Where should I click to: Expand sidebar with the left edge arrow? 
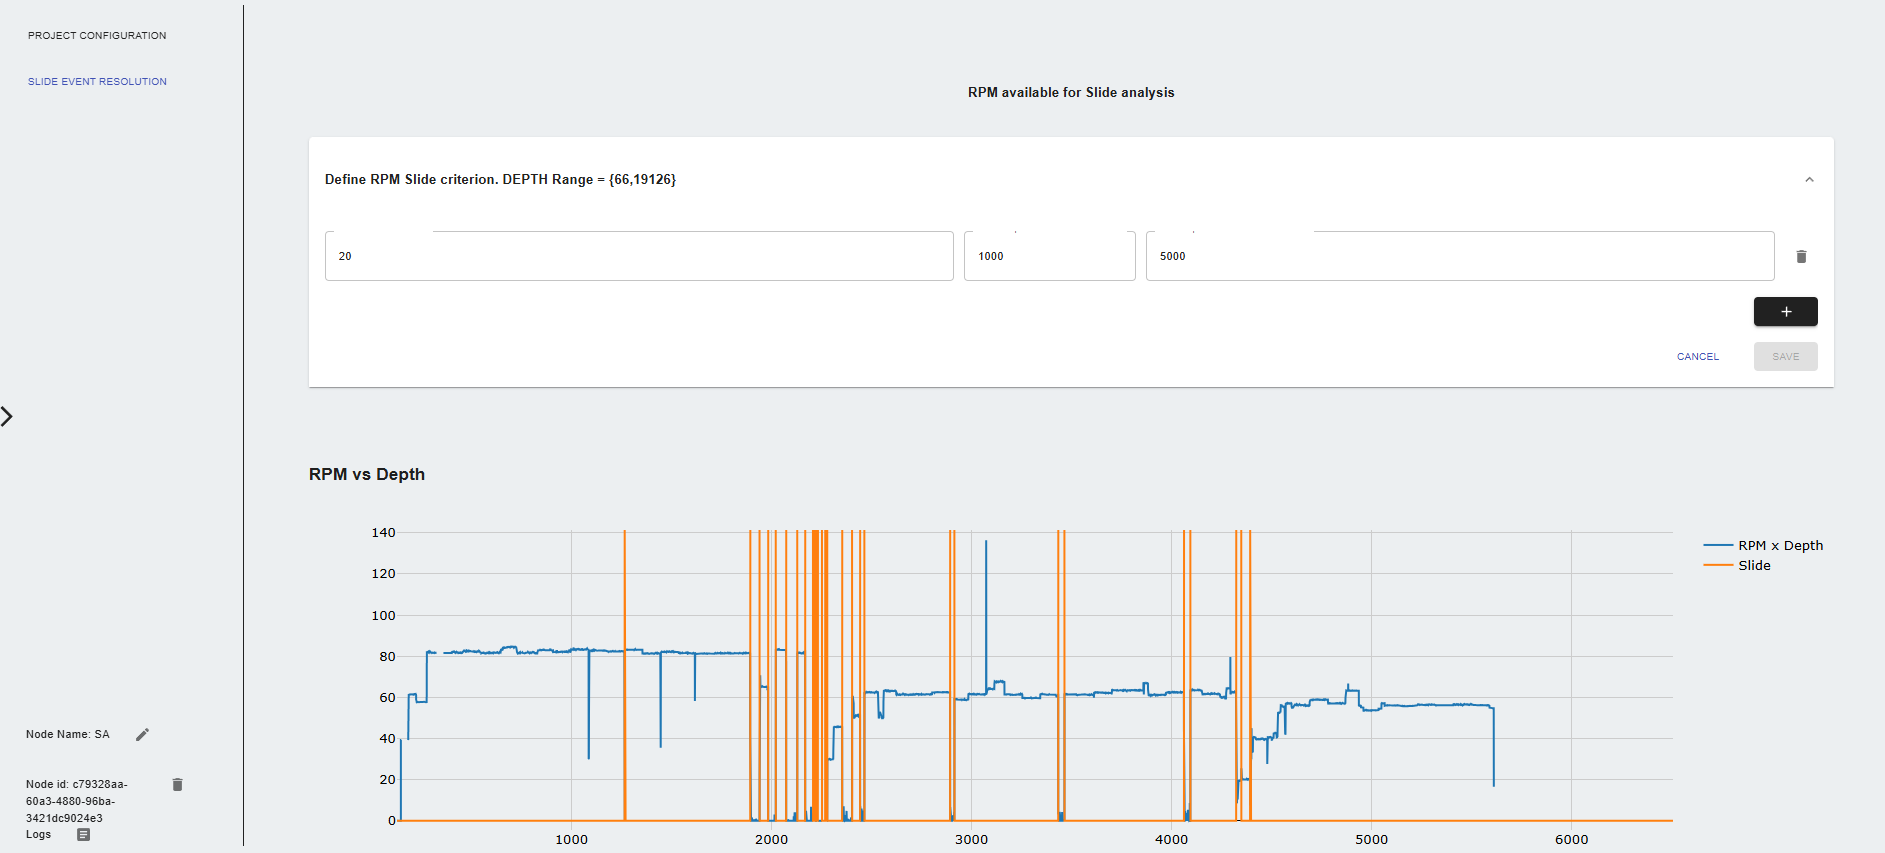pyautogui.click(x=8, y=416)
